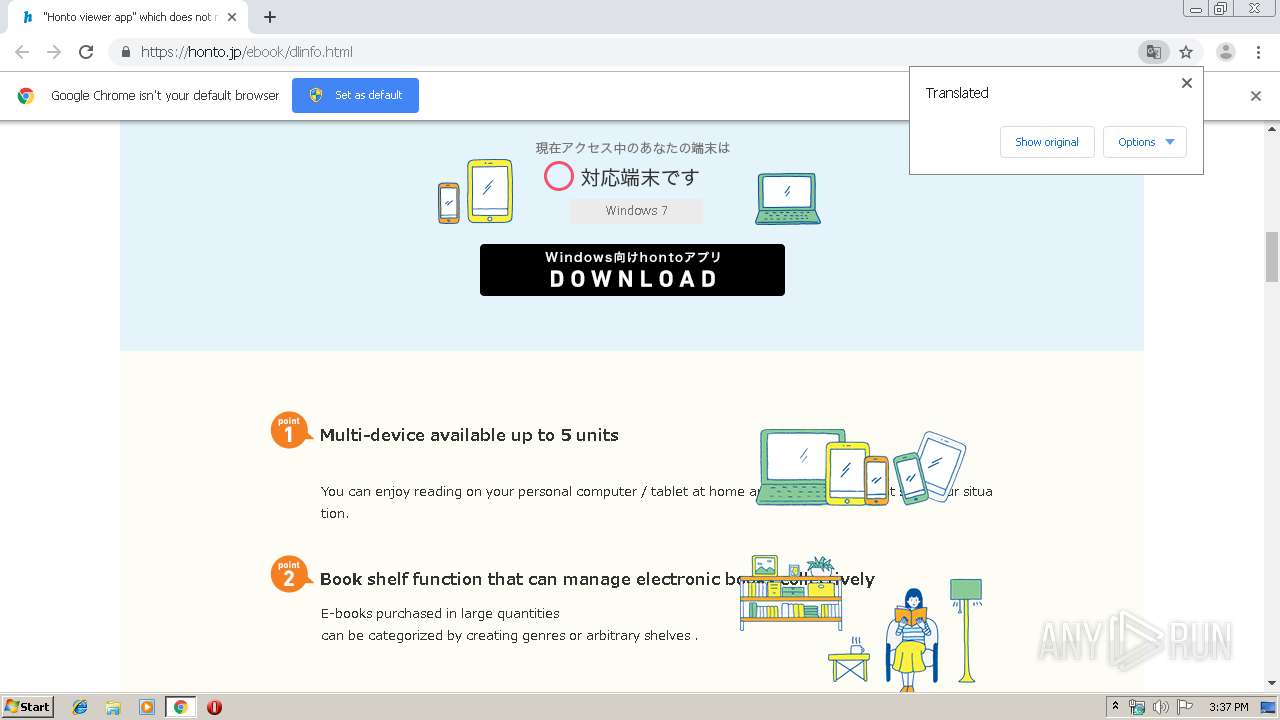Click the padlock site info icon
Viewport: 1280px width, 720px height.
(x=126, y=52)
